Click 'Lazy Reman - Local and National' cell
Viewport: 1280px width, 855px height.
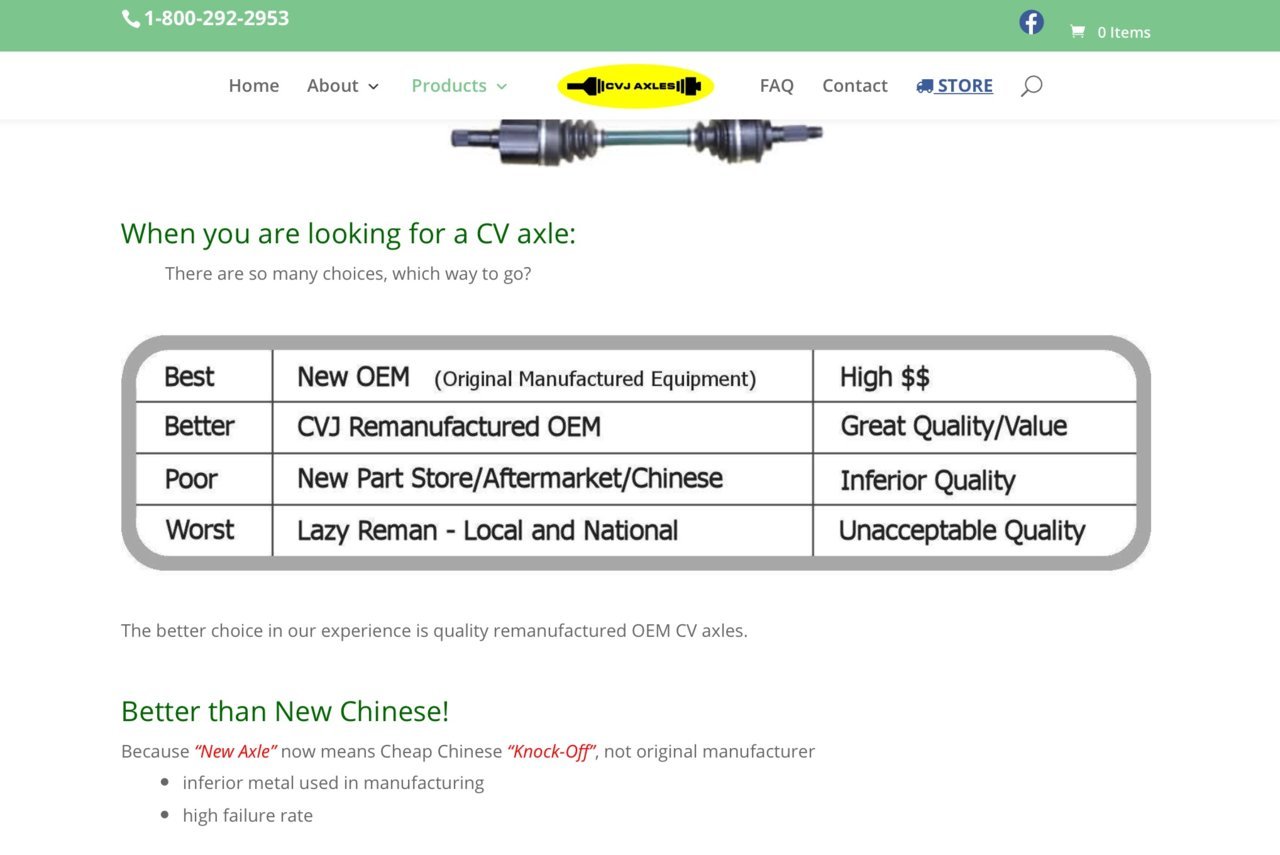pos(543,530)
